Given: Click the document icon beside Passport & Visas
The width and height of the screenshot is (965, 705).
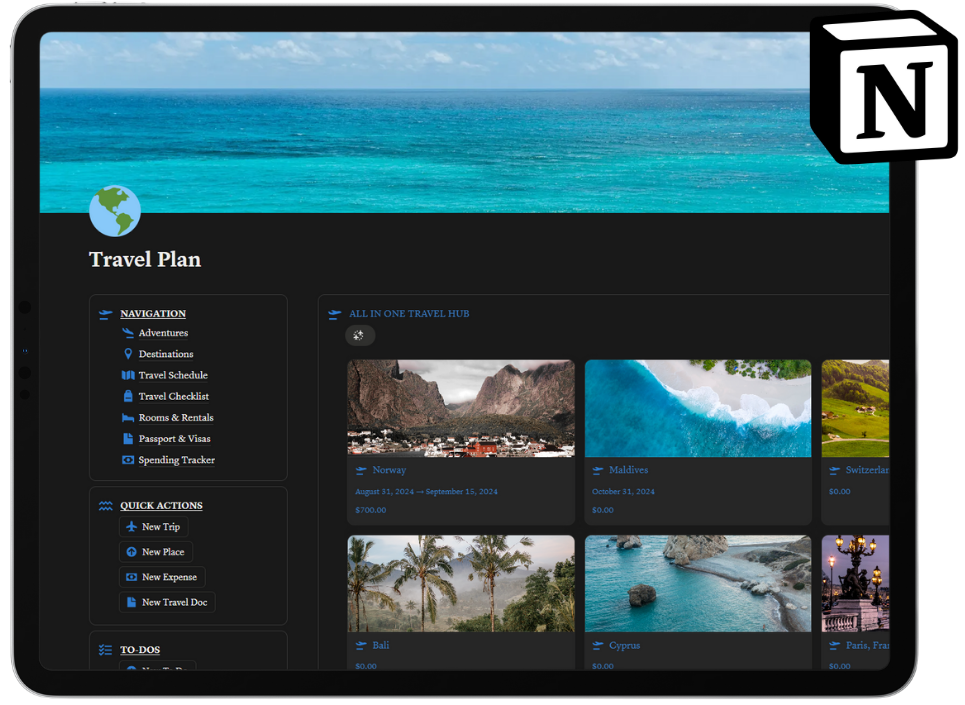Looking at the screenshot, I should coord(127,439).
